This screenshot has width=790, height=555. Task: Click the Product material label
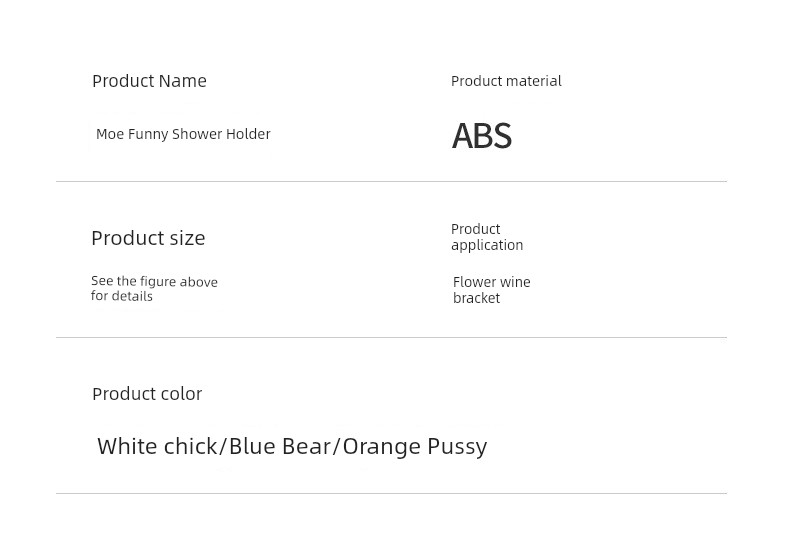[506, 81]
